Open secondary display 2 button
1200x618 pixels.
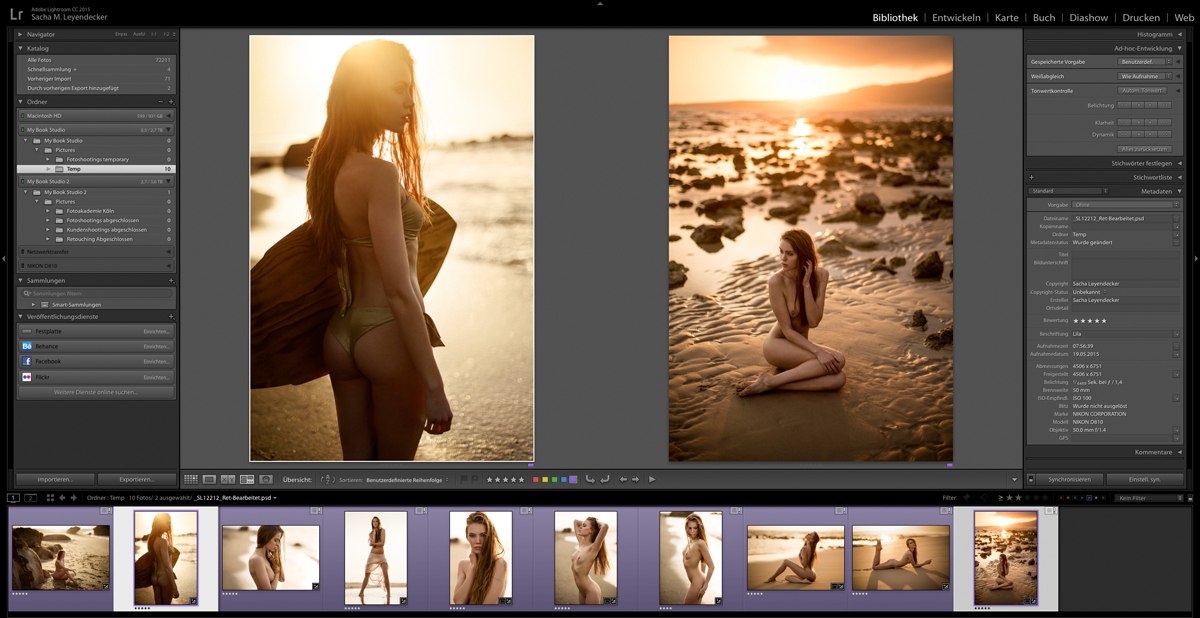(31, 497)
